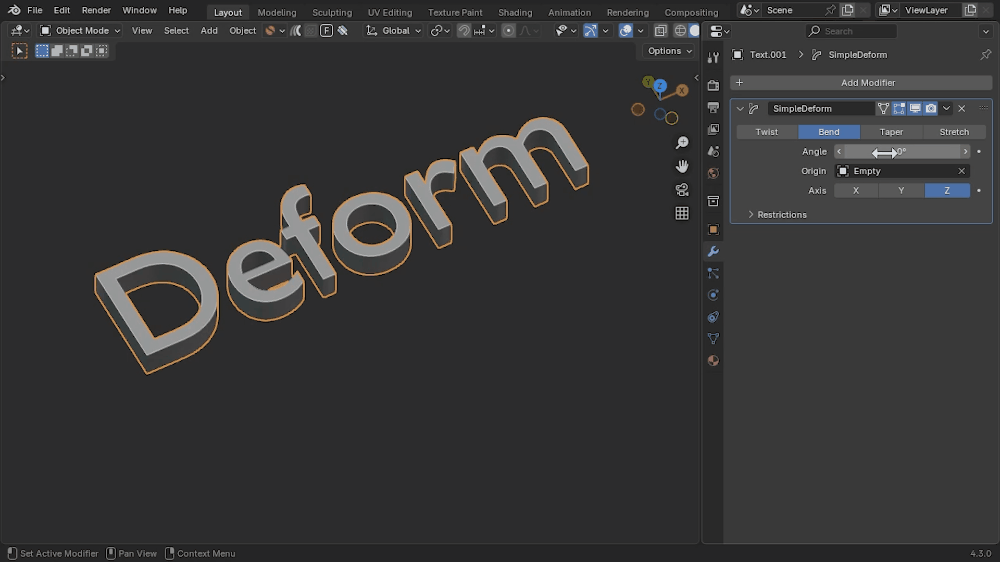Screen dimensions: 1000x562
Task: Toggle camera view icon in viewport
Action: 682,189
